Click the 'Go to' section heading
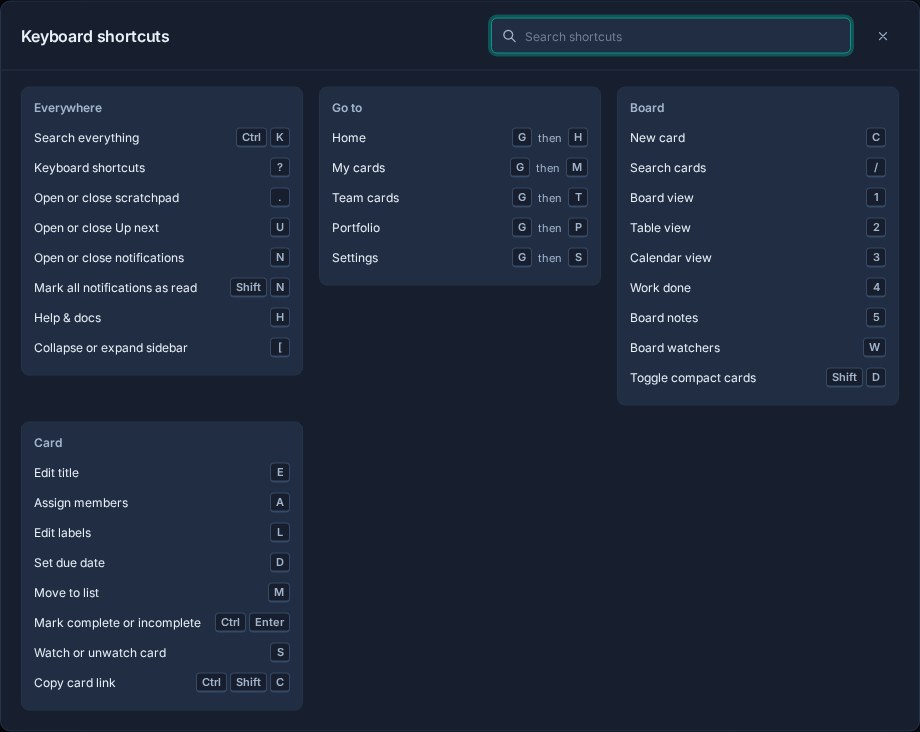 click(347, 108)
